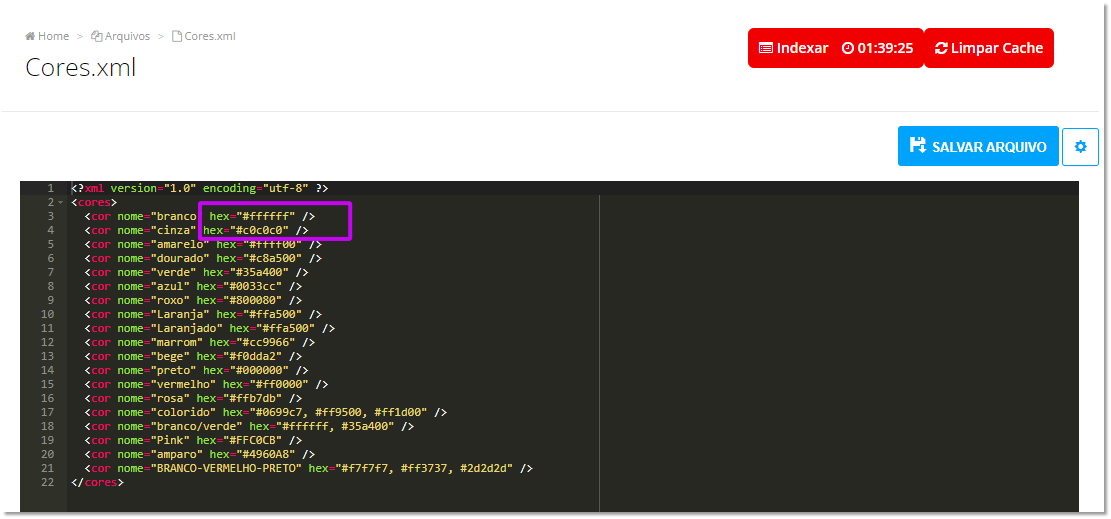The height and width of the screenshot is (519, 1111).
Task: Click the "verde" hex #35a400 line
Action: 196,272
